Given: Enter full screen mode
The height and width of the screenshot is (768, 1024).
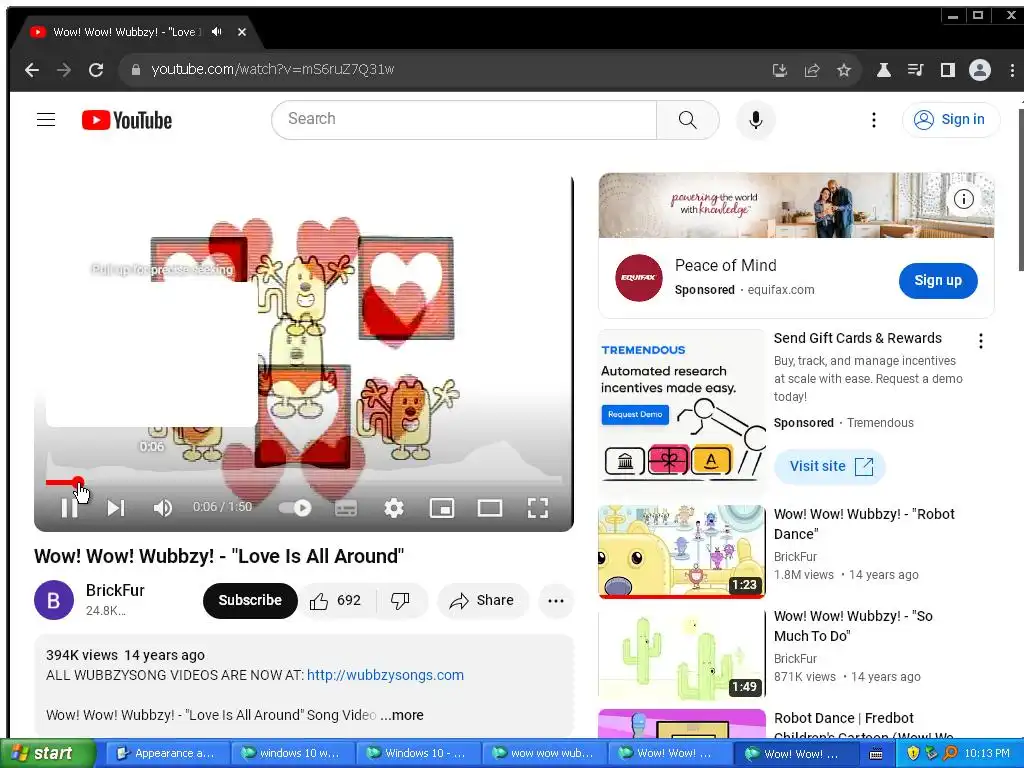Looking at the screenshot, I should pos(537,508).
